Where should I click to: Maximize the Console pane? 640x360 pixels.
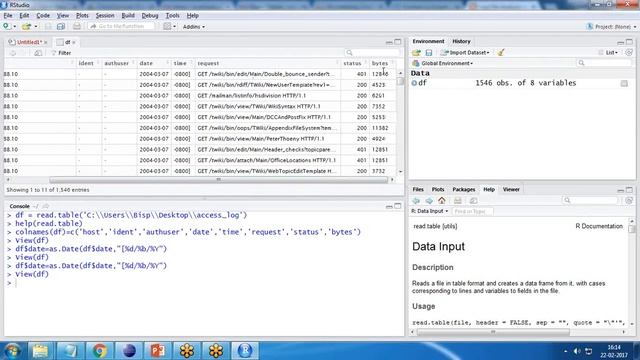pyautogui.click(x=398, y=206)
